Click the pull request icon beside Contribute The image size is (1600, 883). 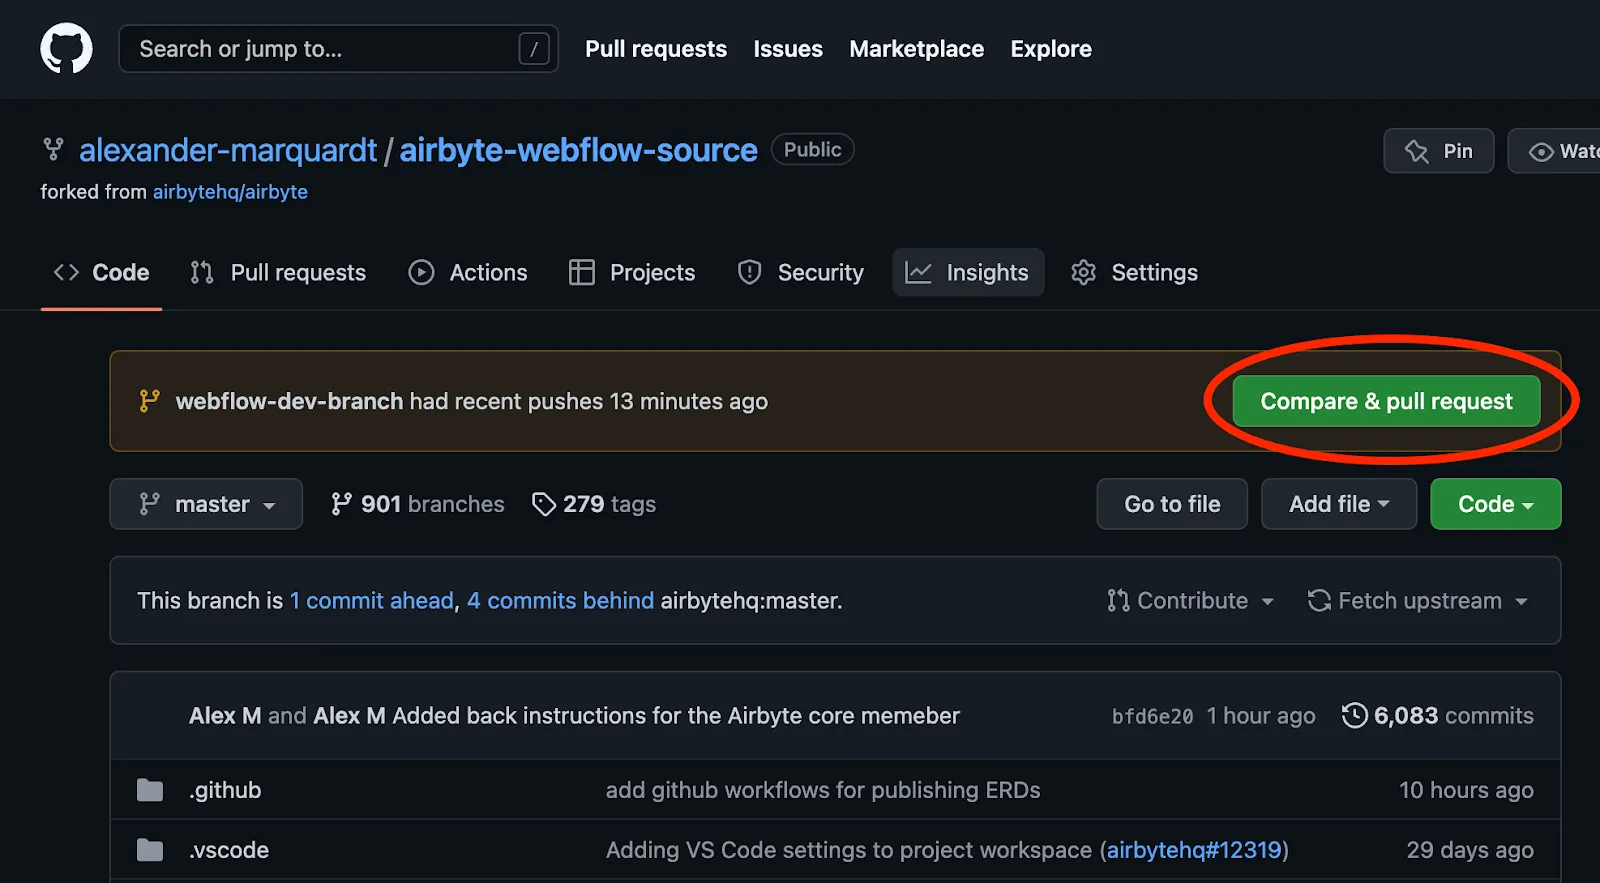(x=1118, y=600)
